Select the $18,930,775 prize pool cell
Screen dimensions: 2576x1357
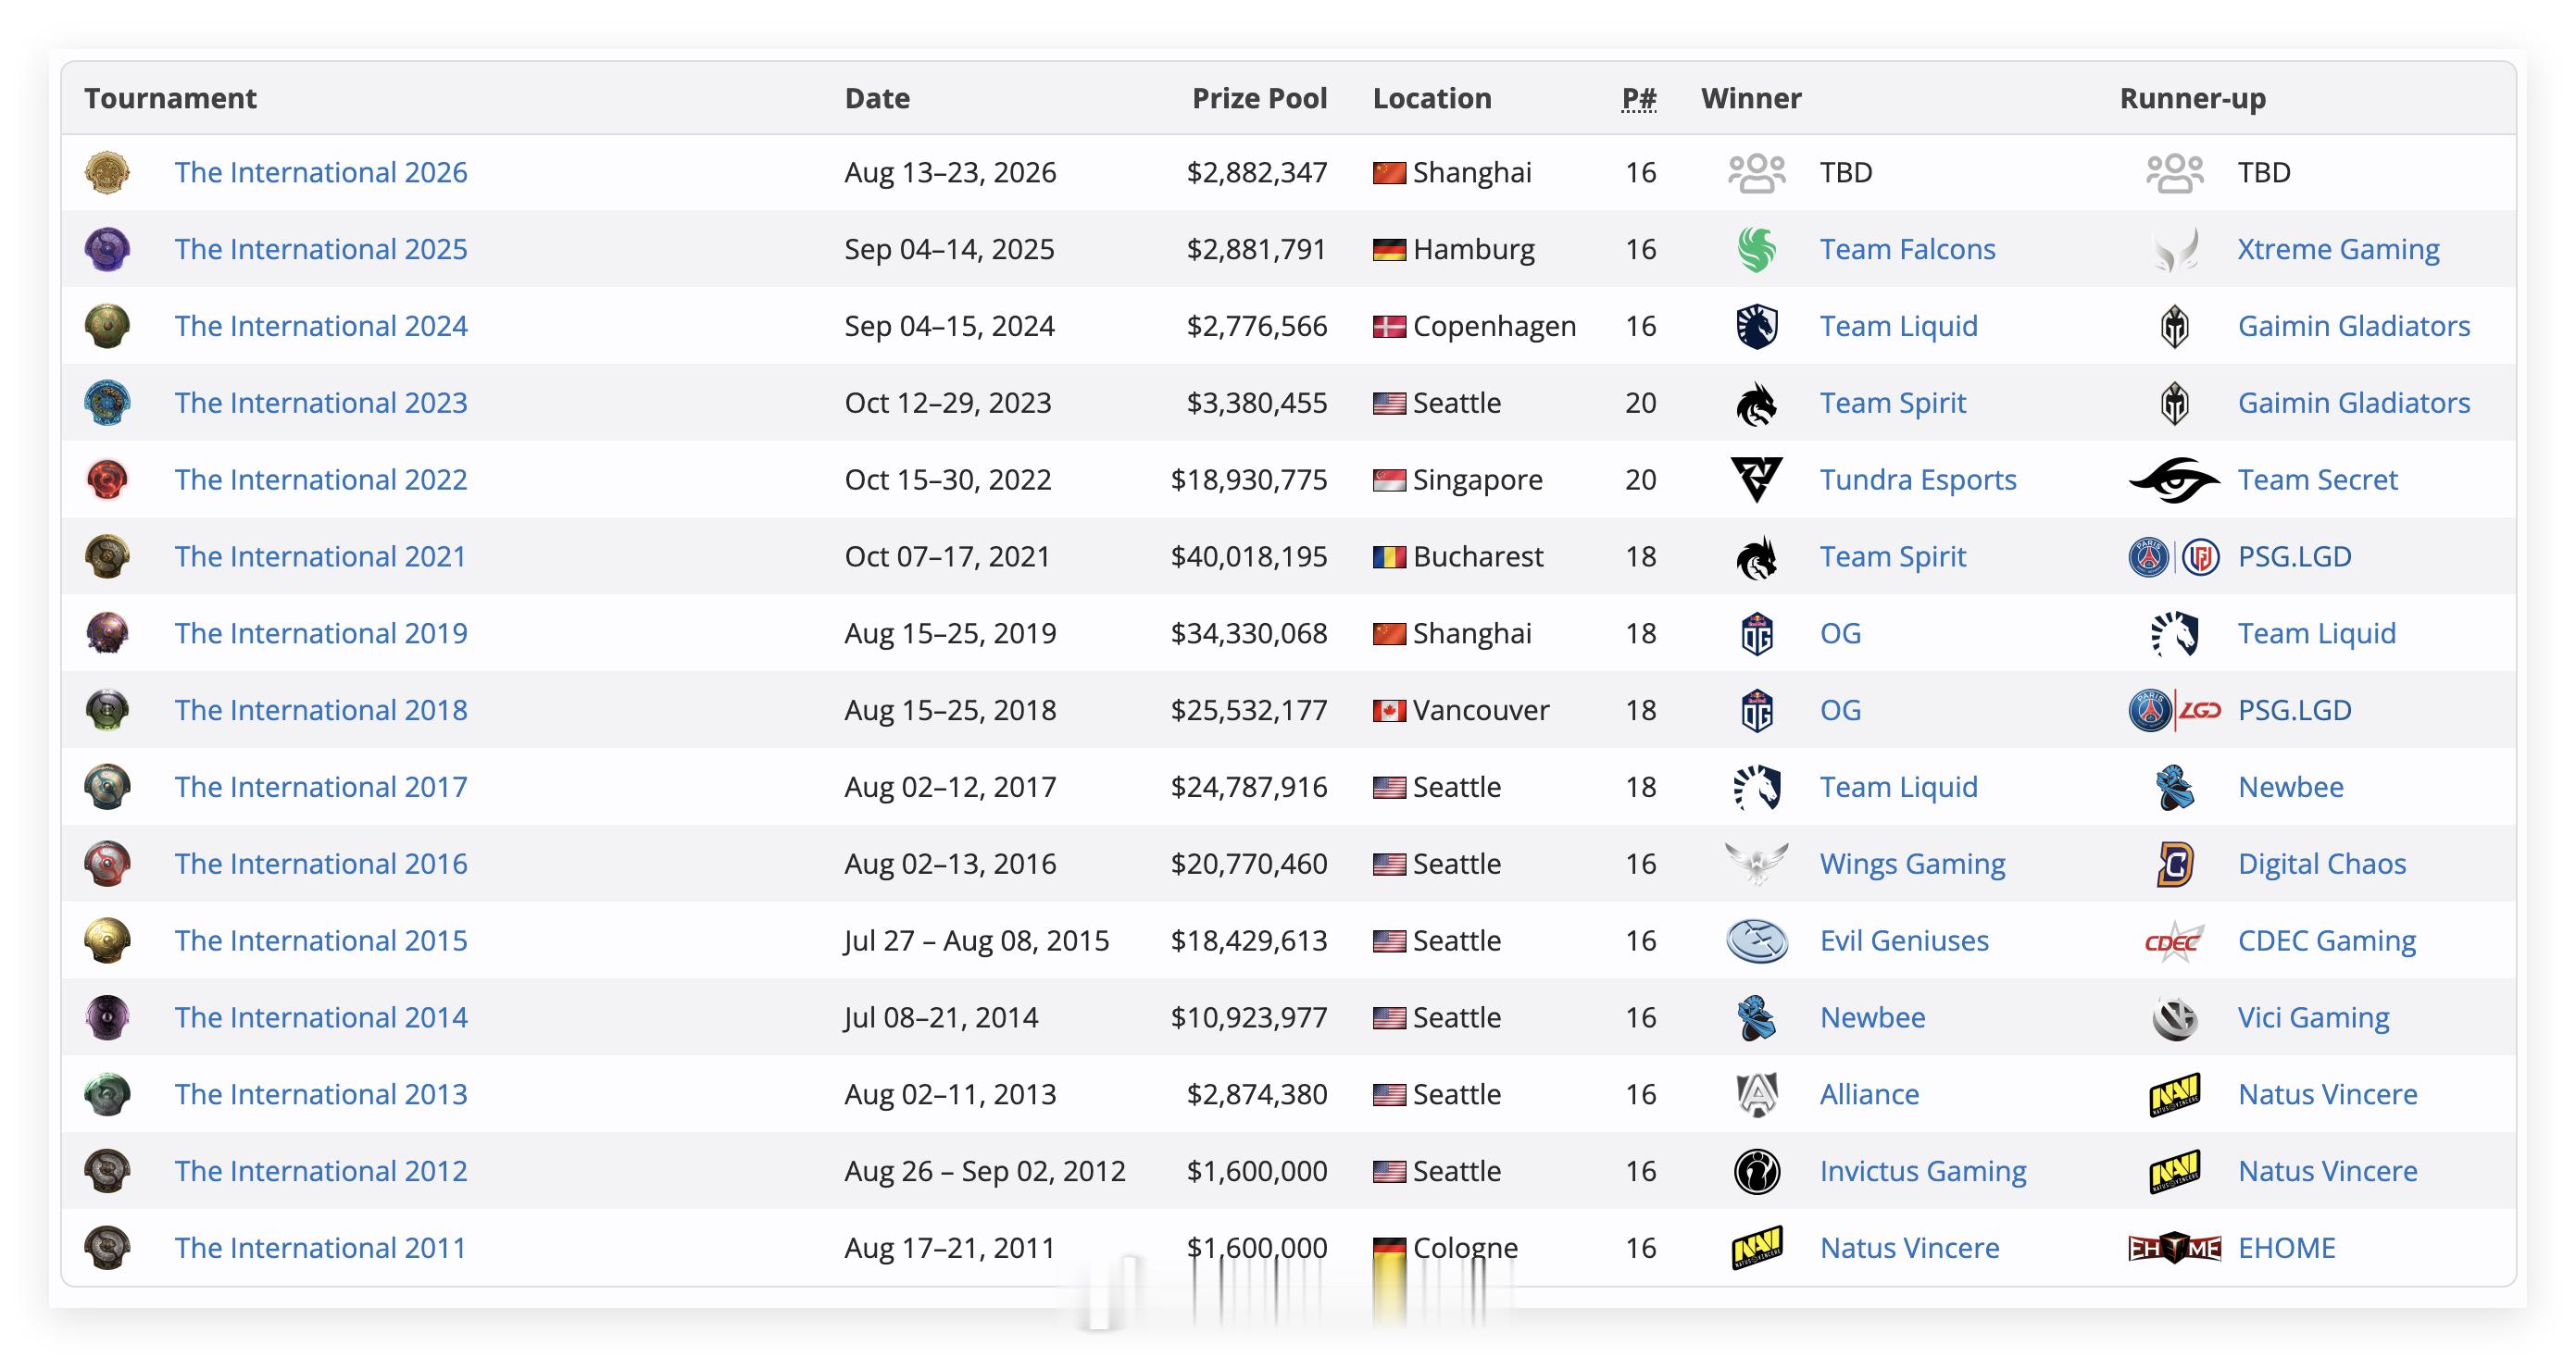(1249, 480)
